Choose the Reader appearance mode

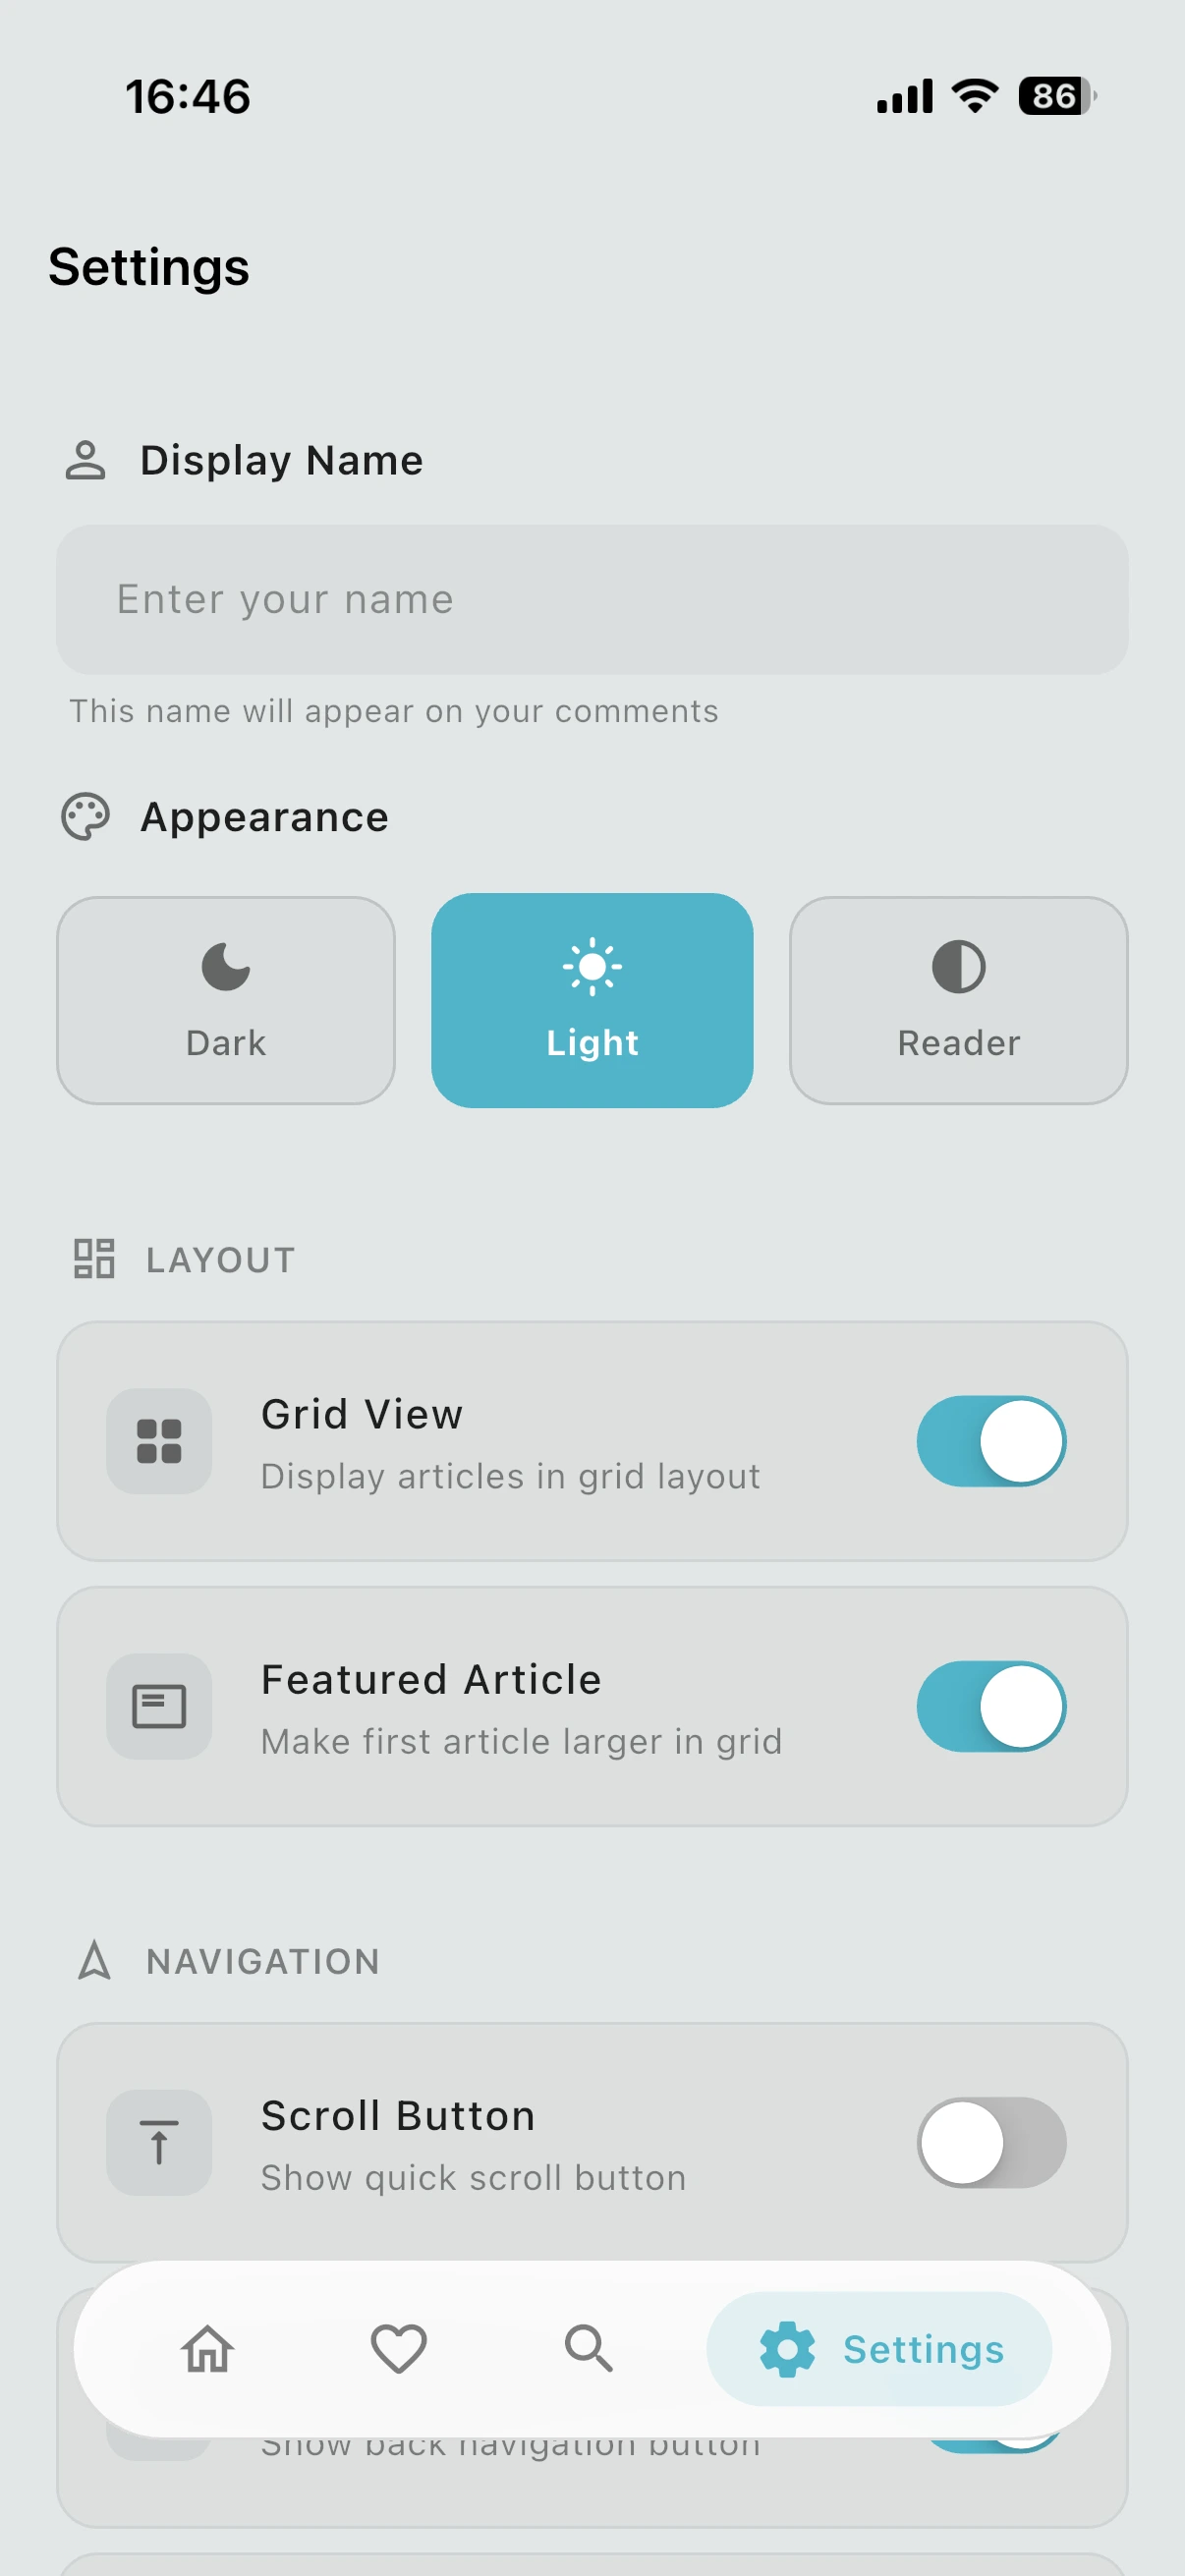tap(958, 1000)
